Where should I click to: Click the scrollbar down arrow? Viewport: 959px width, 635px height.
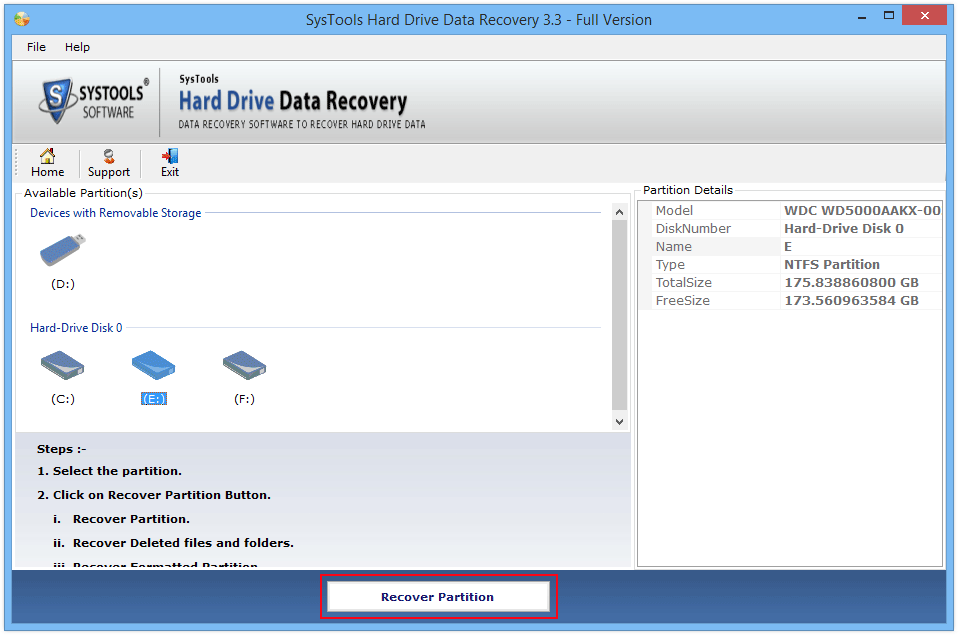(x=619, y=420)
